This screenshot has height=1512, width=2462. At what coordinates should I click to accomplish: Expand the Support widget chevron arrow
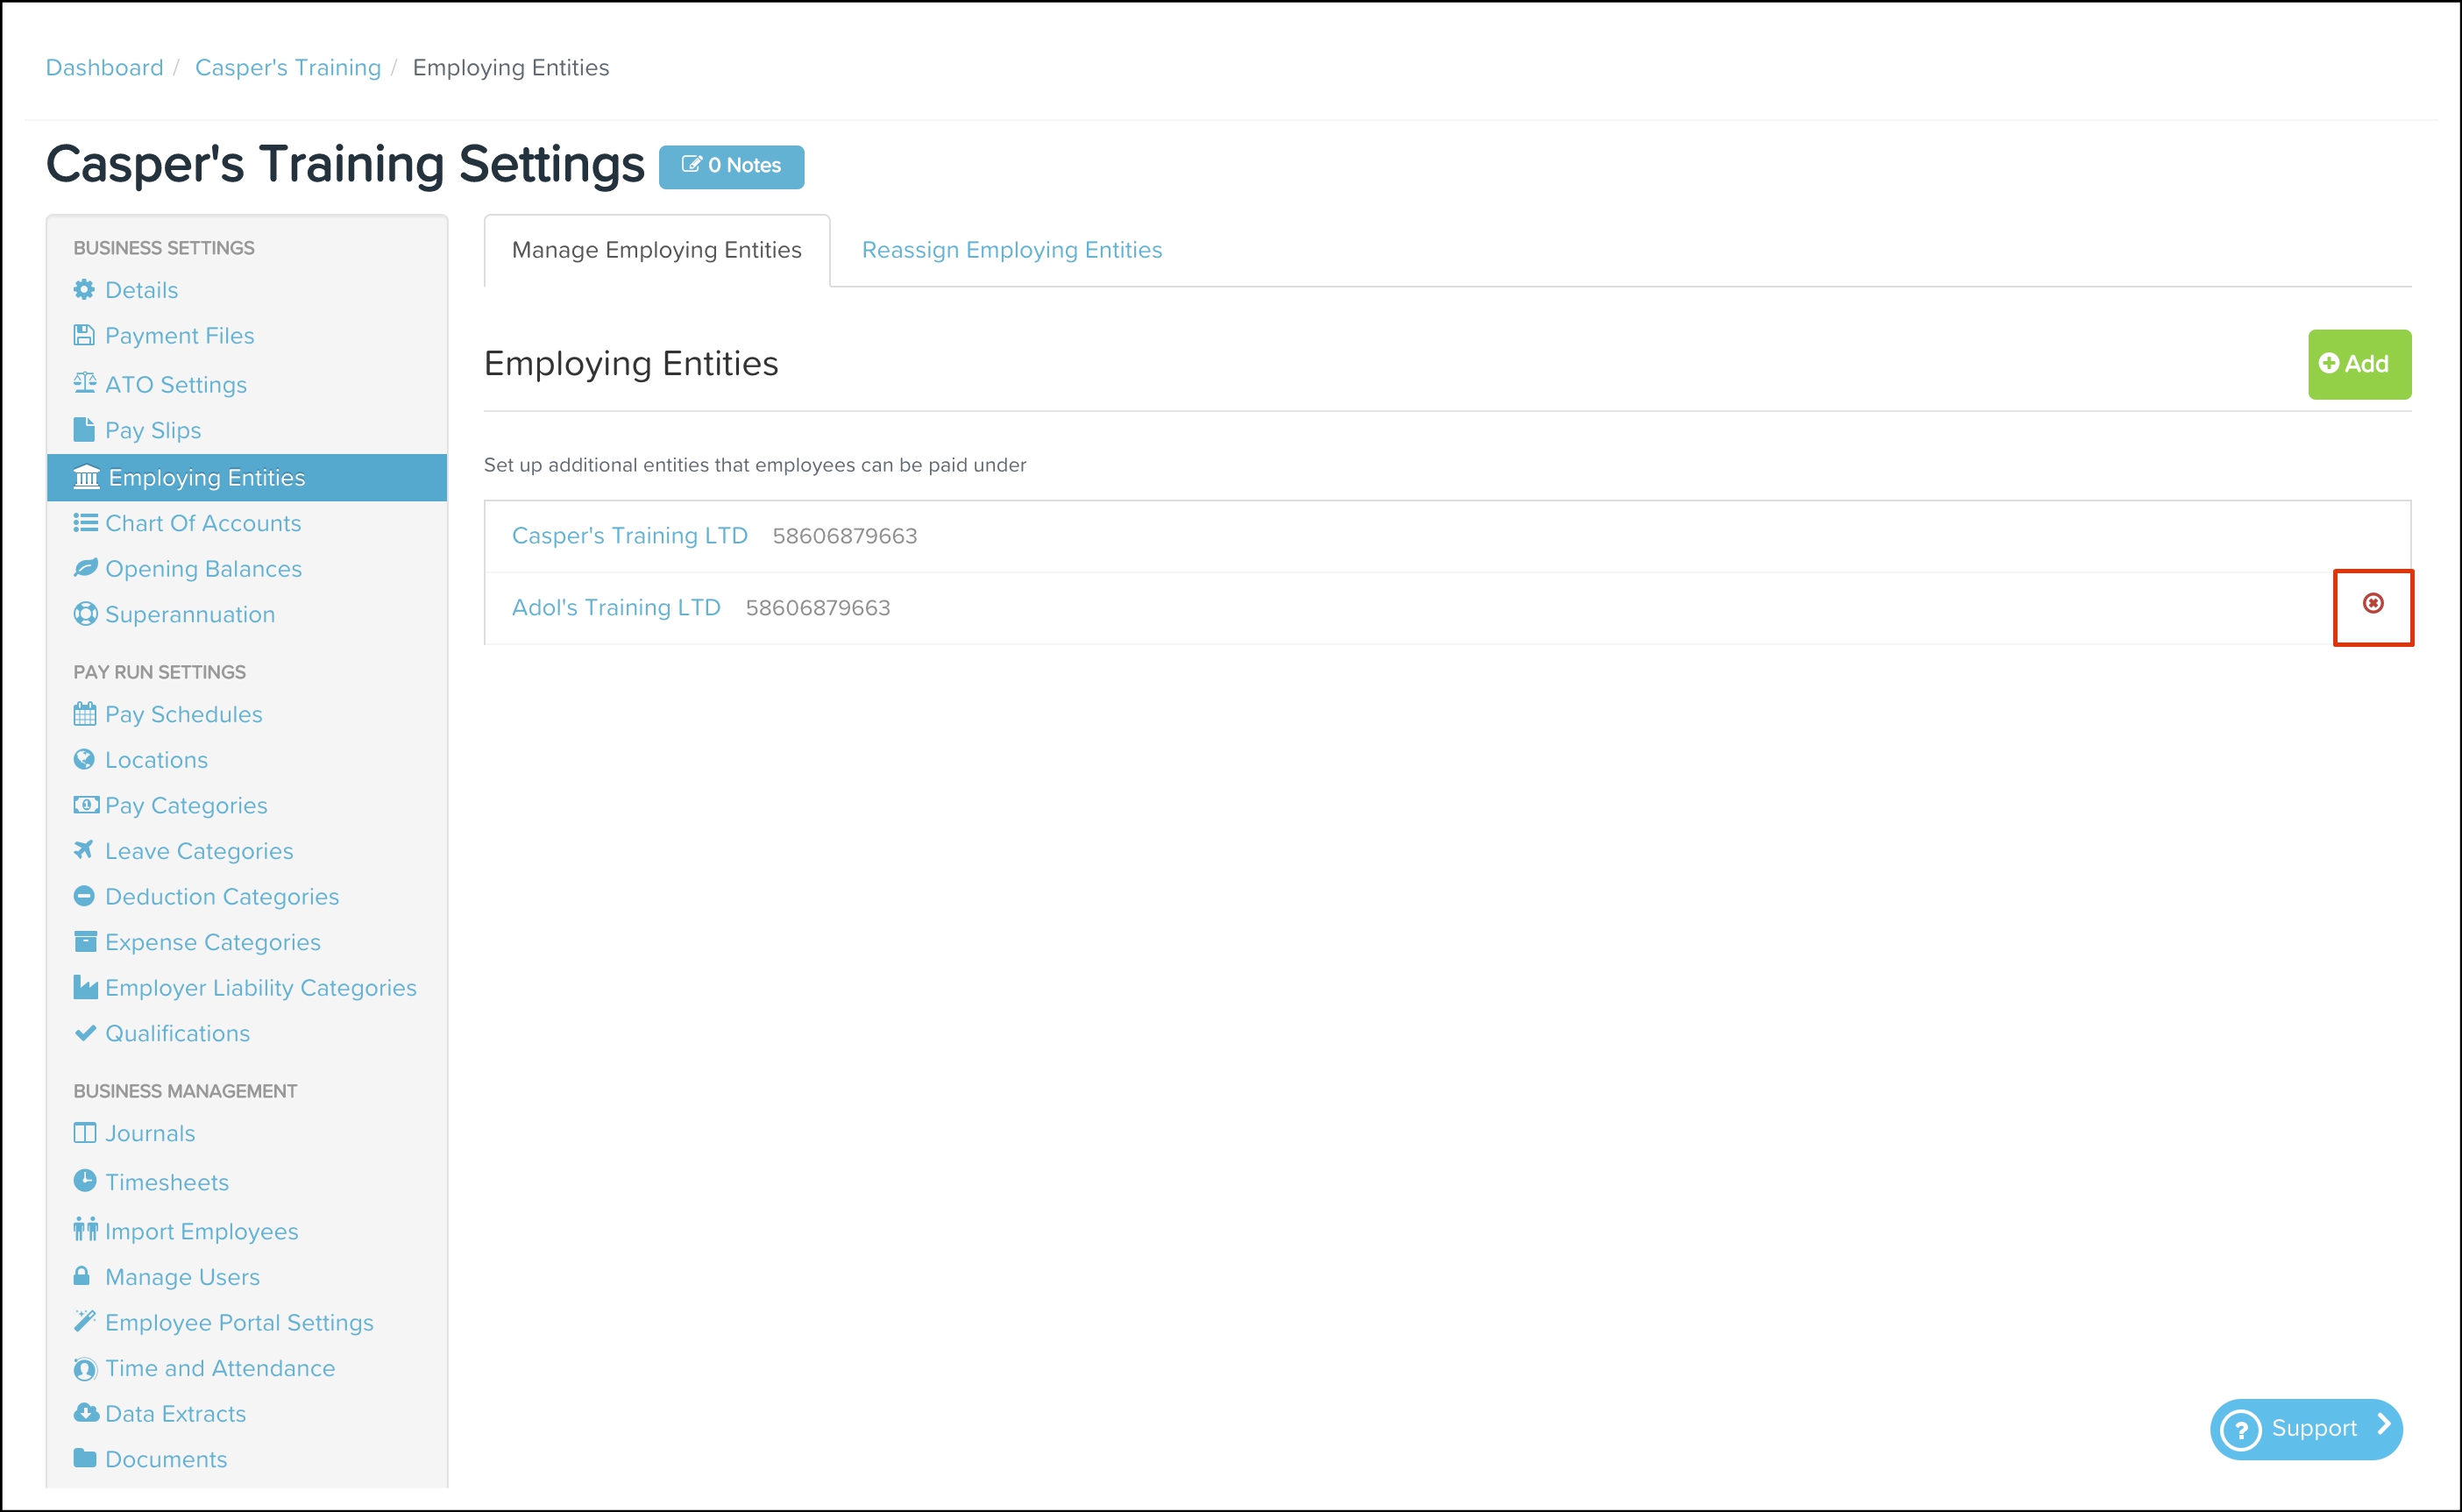click(x=2385, y=1425)
